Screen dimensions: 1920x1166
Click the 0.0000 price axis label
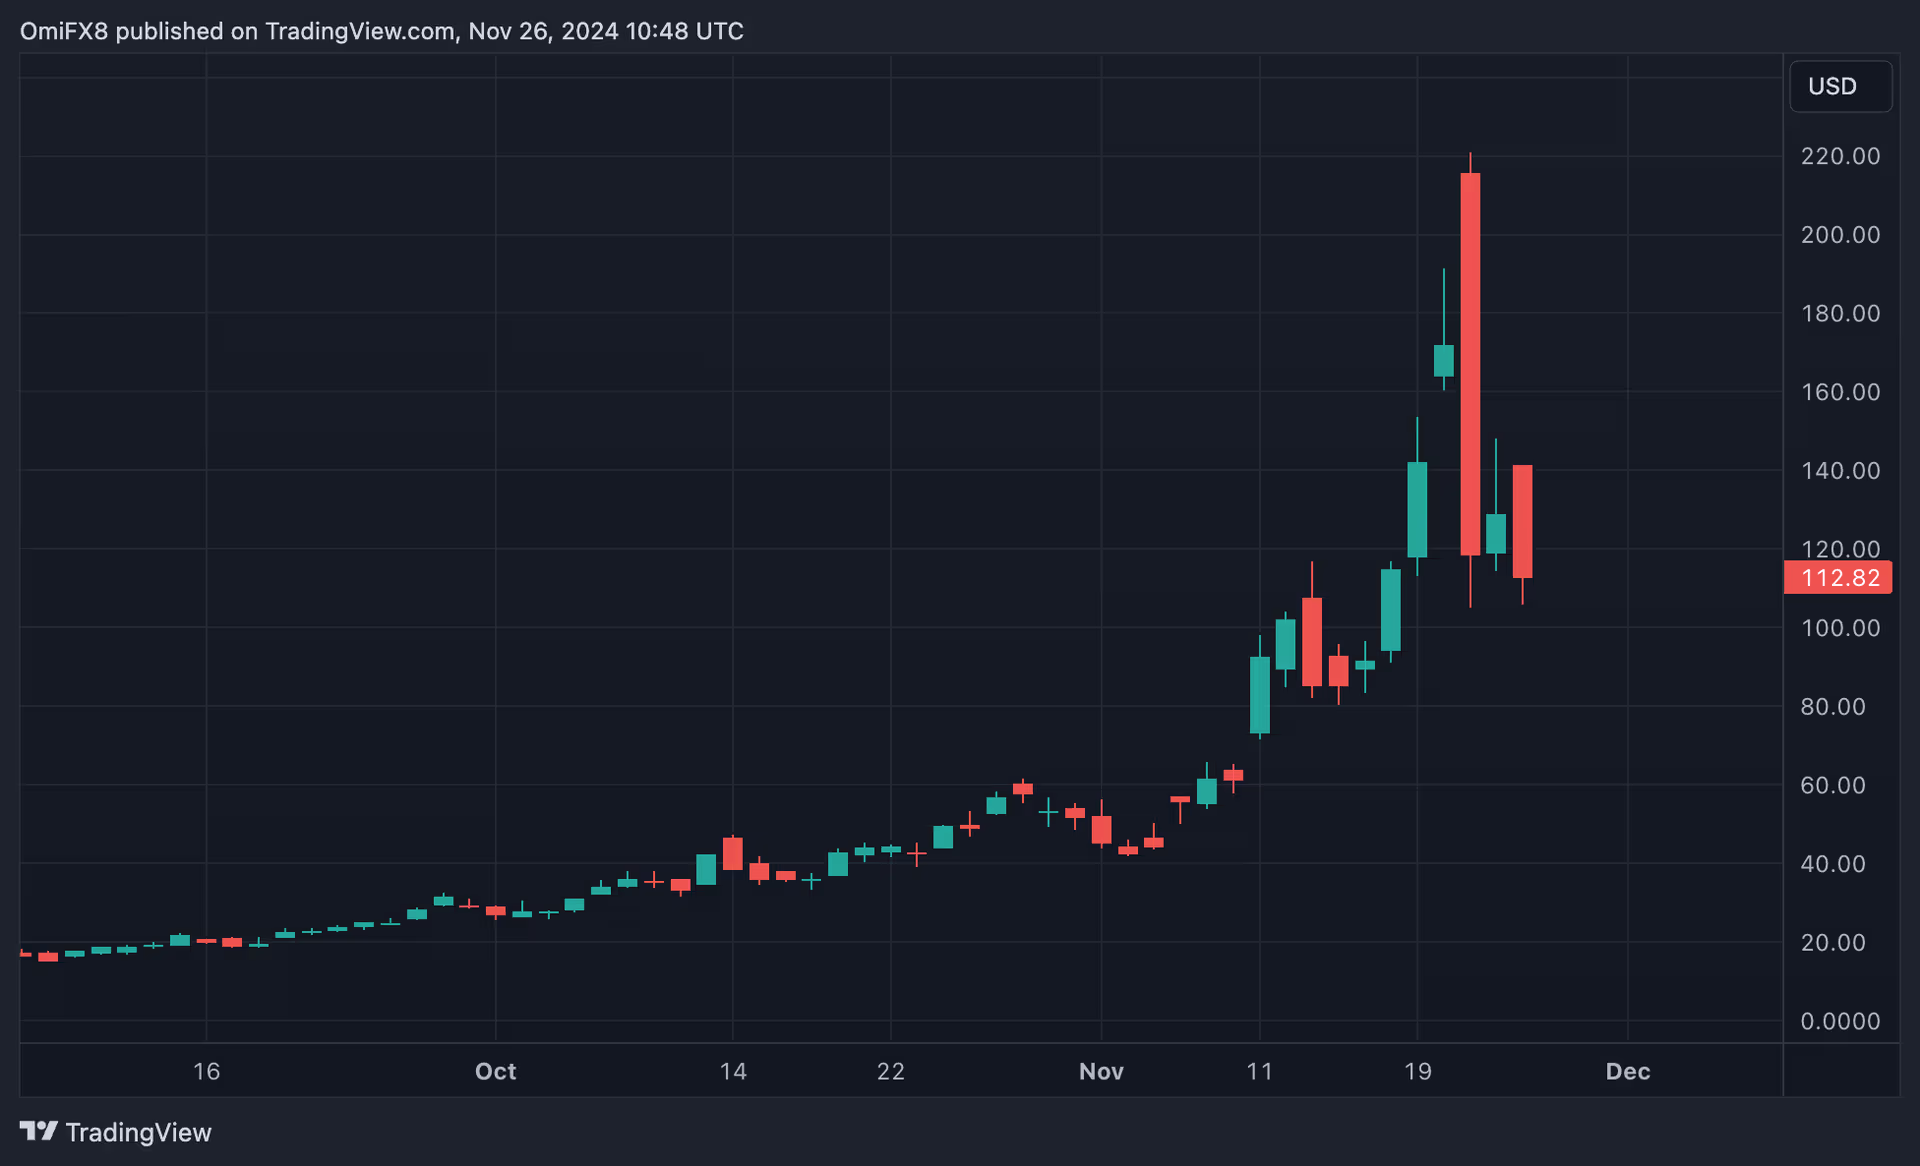click(x=1840, y=1022)
